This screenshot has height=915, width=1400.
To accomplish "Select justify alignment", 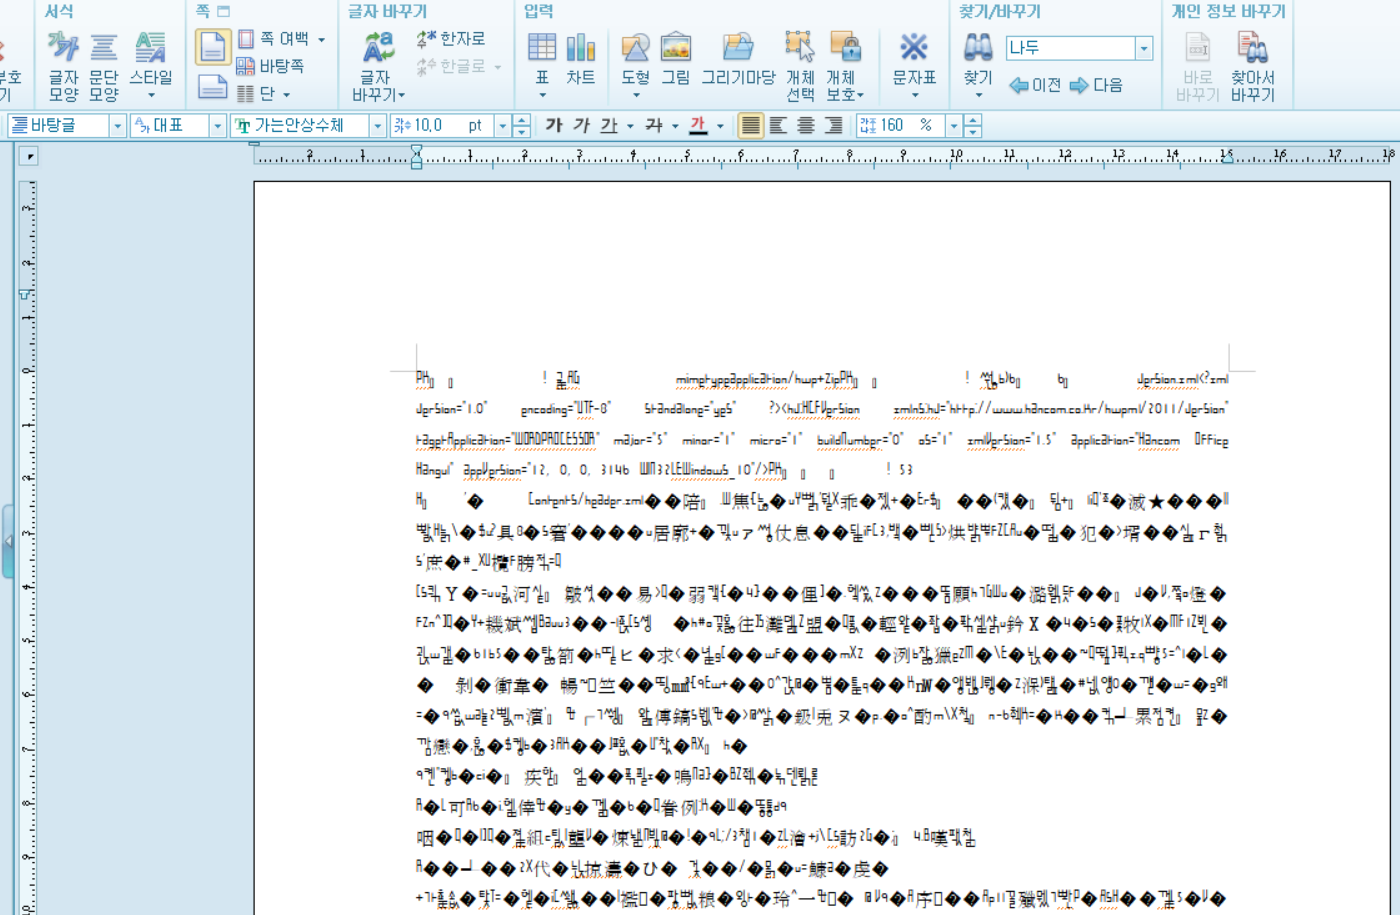I will [x=750, y=125].
